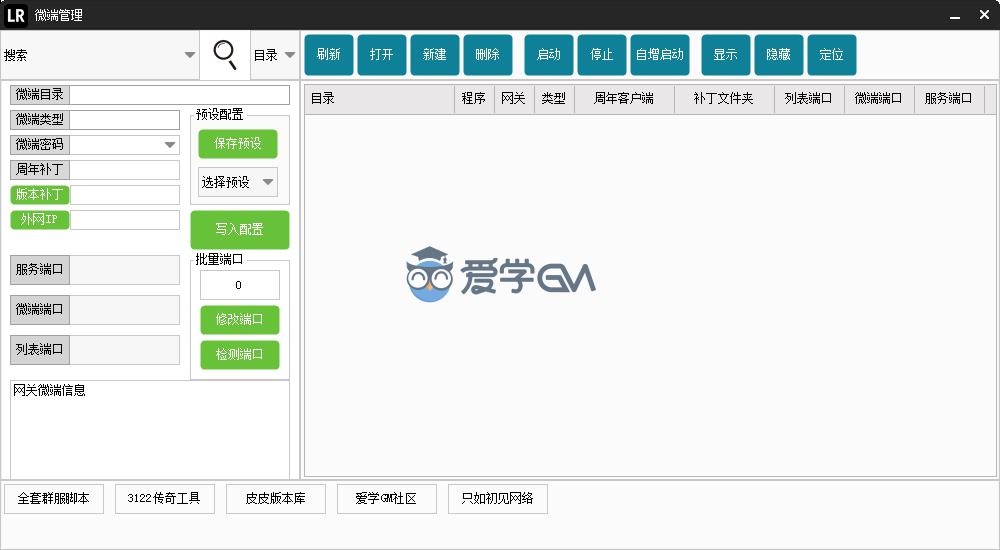Click the 批量端口 number field showing 0

tap(240, 285)
